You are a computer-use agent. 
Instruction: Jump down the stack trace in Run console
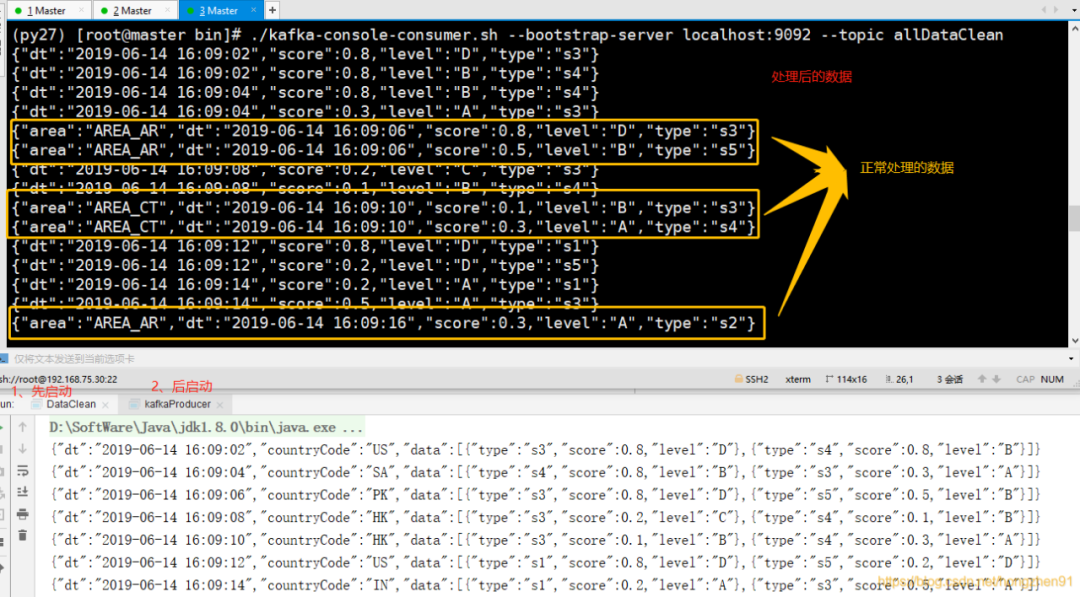[x=23, y=449]
